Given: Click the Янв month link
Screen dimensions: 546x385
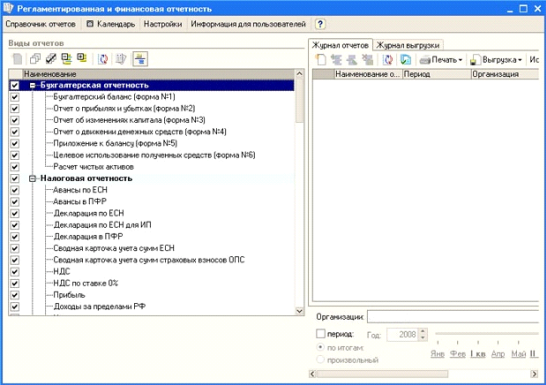Looking at the screenshot, I should (x=437, y=354).
